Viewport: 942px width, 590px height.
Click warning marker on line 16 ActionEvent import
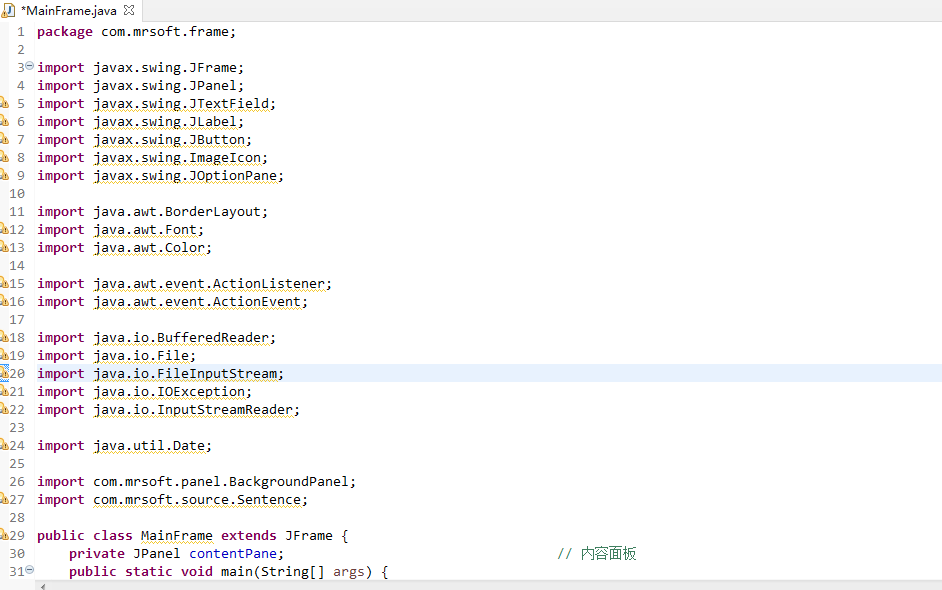click(x=4, y=301)
